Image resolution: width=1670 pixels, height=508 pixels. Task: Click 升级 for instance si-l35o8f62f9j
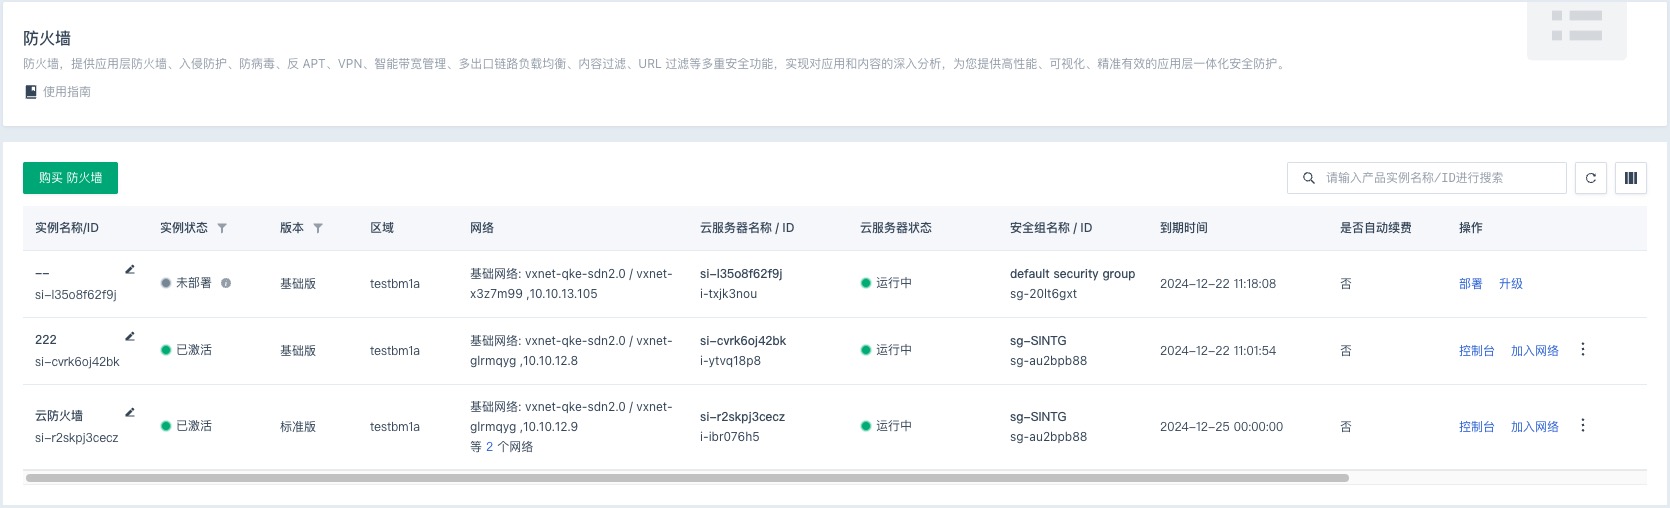coord(1511,284)
